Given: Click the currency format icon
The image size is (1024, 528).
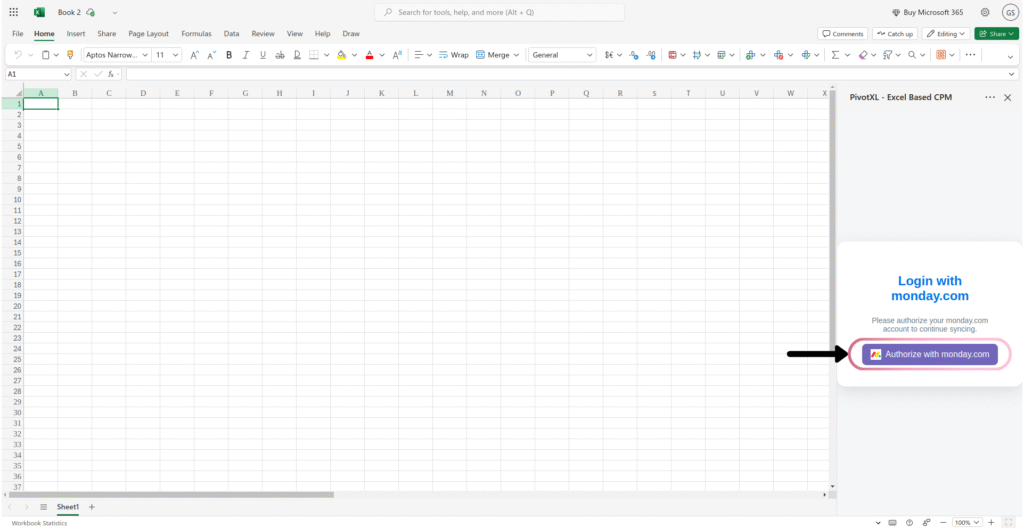Looking at the screenshot, I should pos(609,55).
